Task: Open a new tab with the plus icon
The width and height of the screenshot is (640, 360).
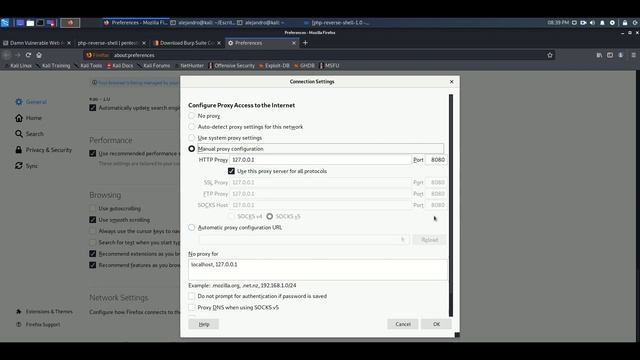Action: 305,43
